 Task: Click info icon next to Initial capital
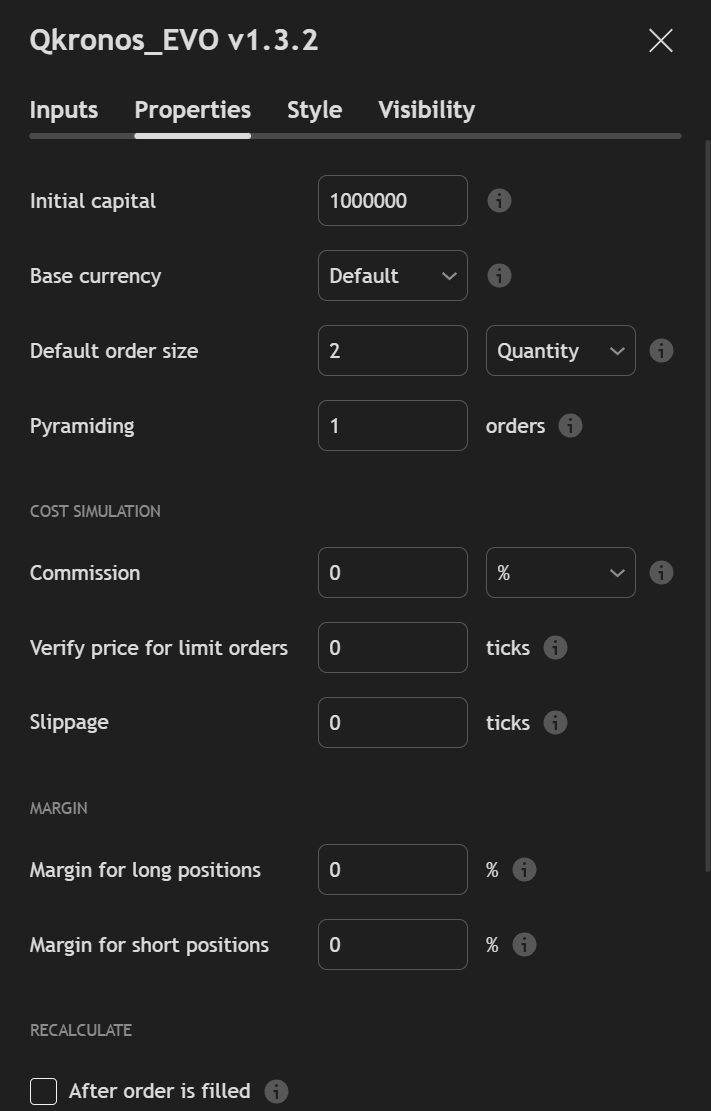[499, 201]
